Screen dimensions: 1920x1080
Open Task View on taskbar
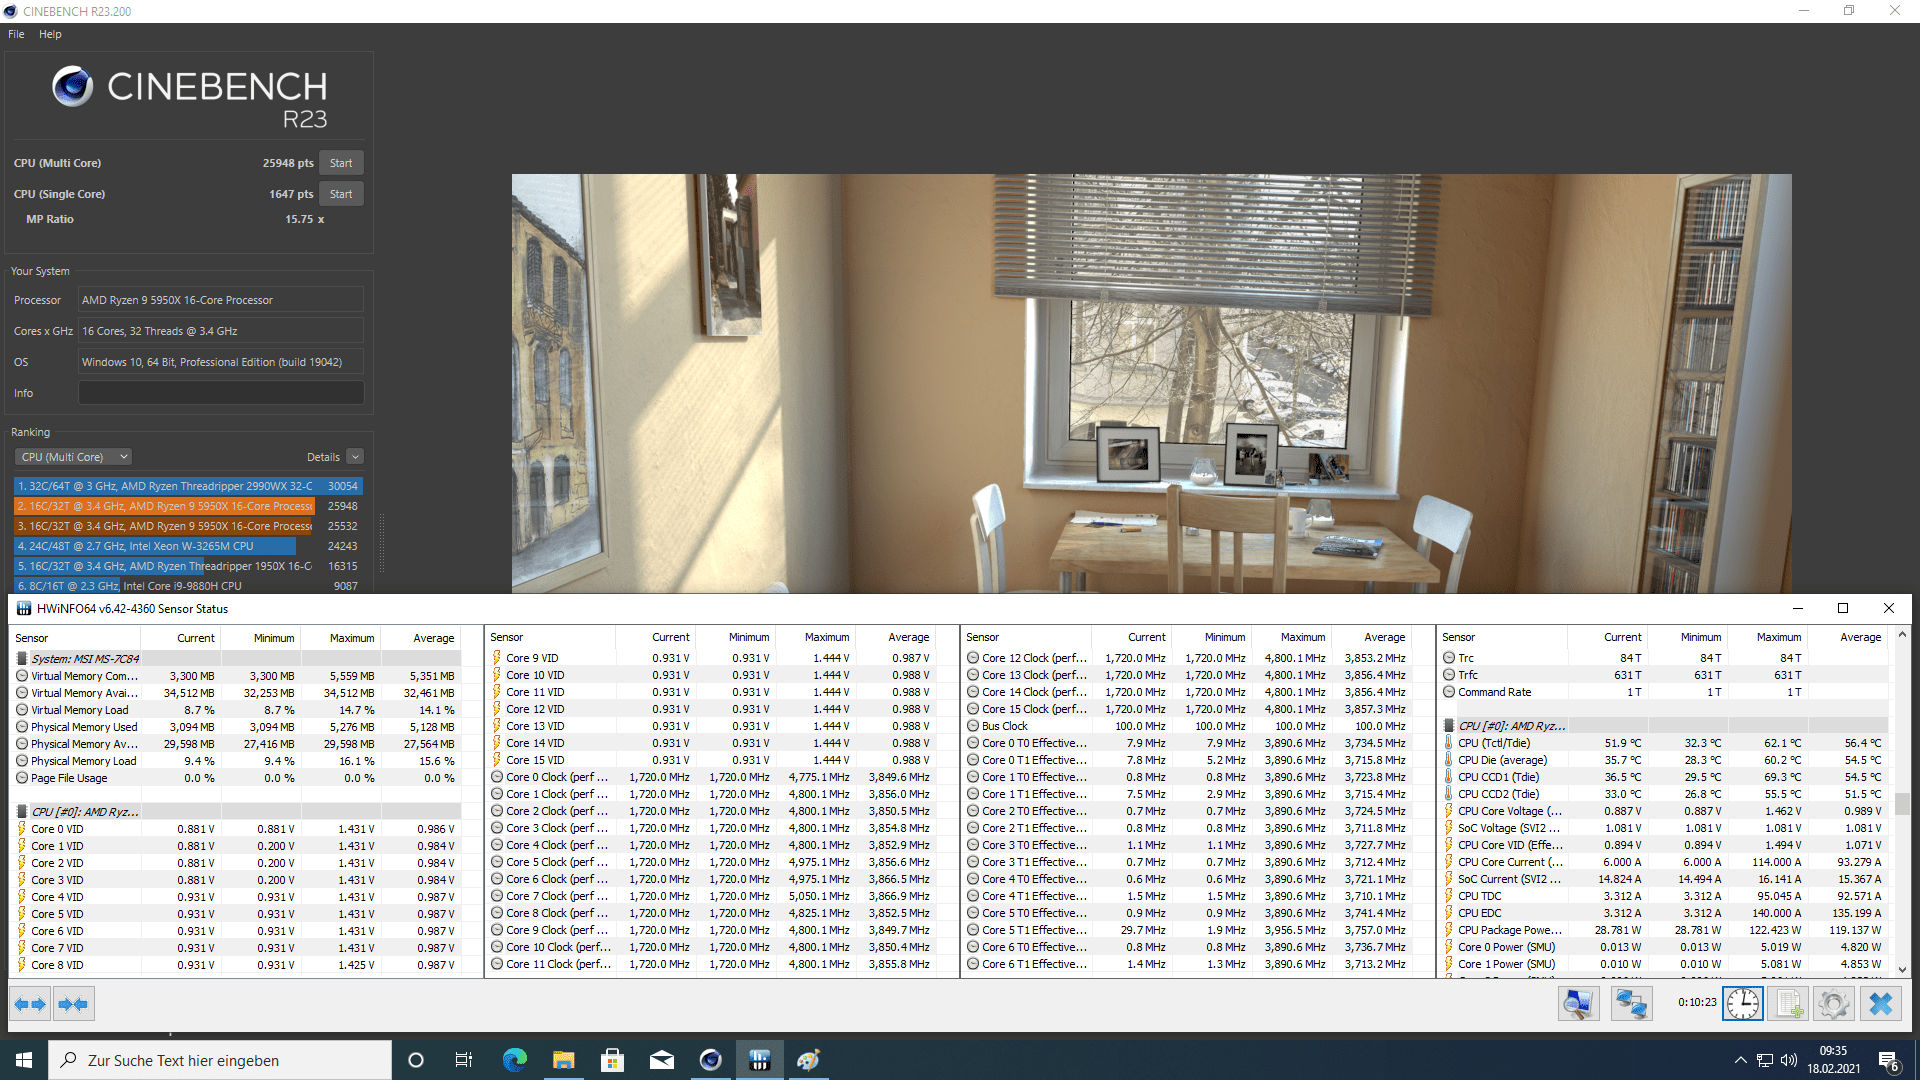[x=464, y=1060]
